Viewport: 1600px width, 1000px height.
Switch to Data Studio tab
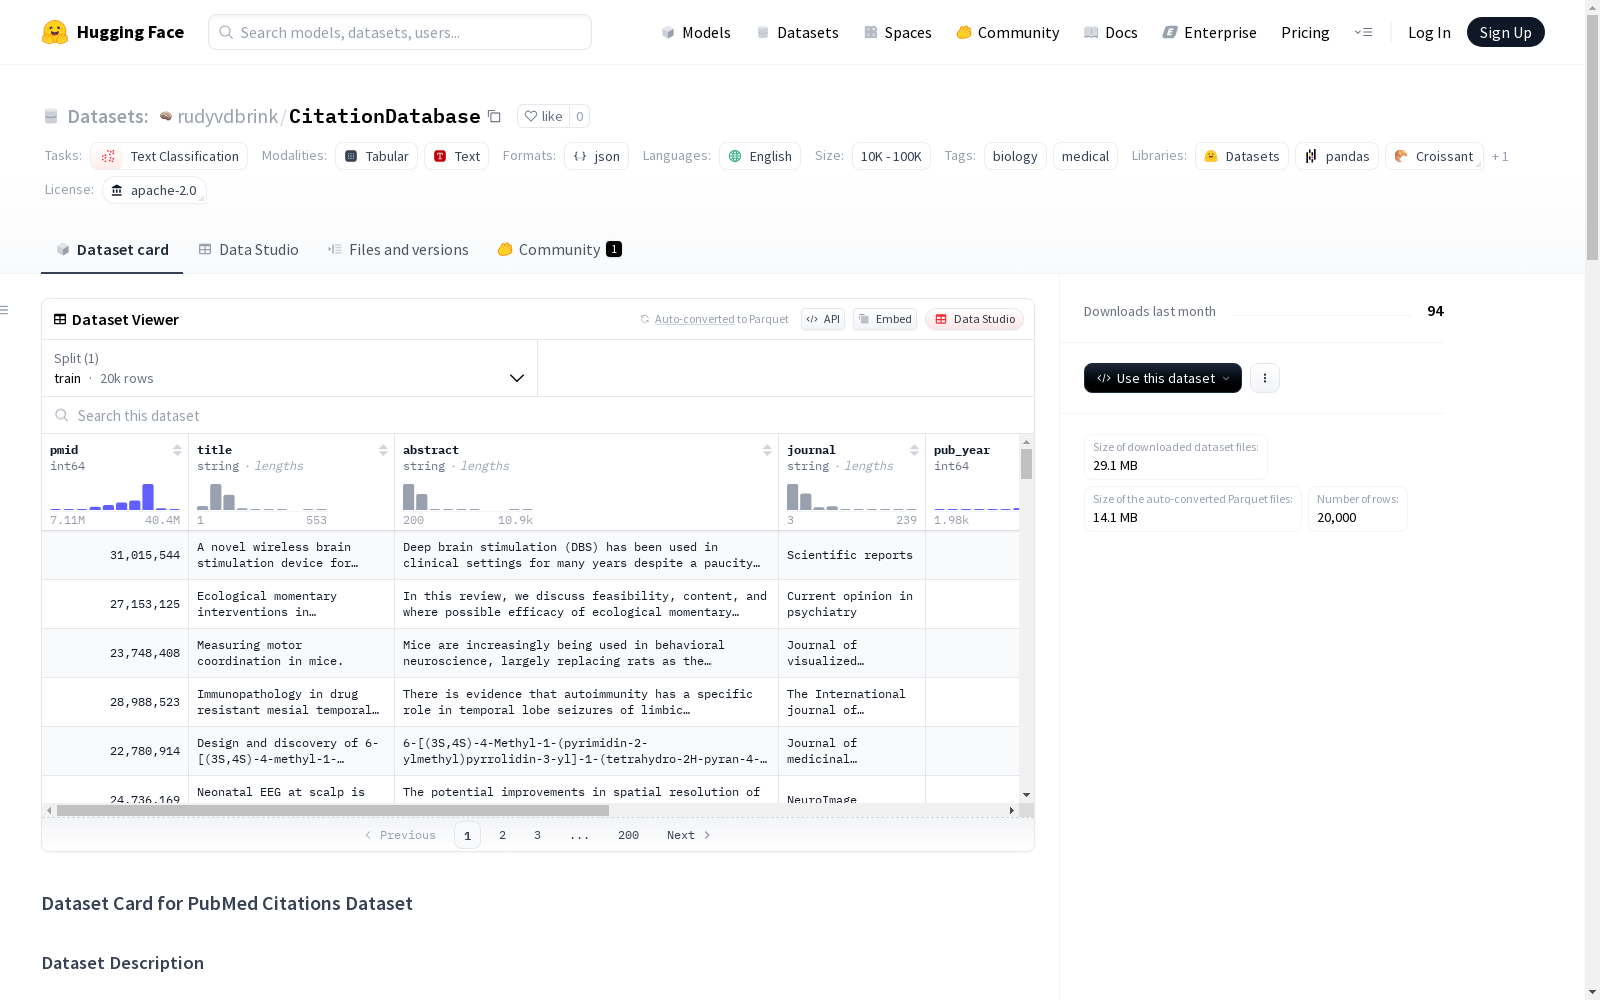pos(248,250)
